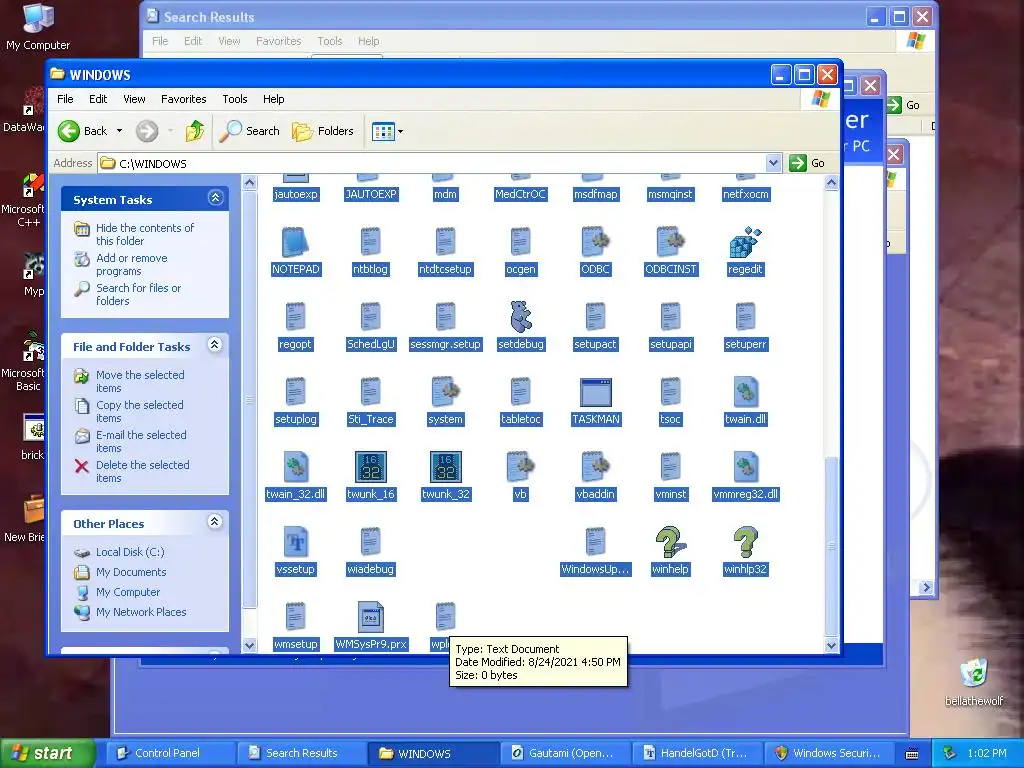Viewport: 1024px width, 768px height.
Task: Click the task pane scrollbar down arrow
Action: coord(249,645)
